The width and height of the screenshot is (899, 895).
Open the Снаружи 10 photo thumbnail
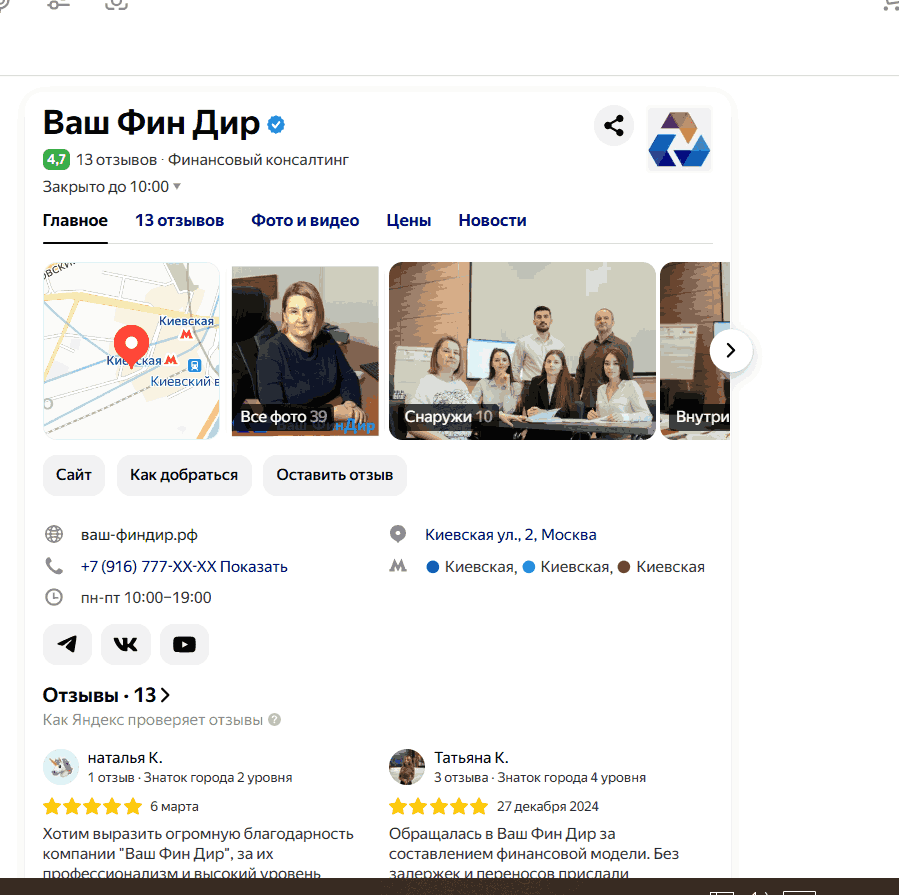[x=522, y=351]
